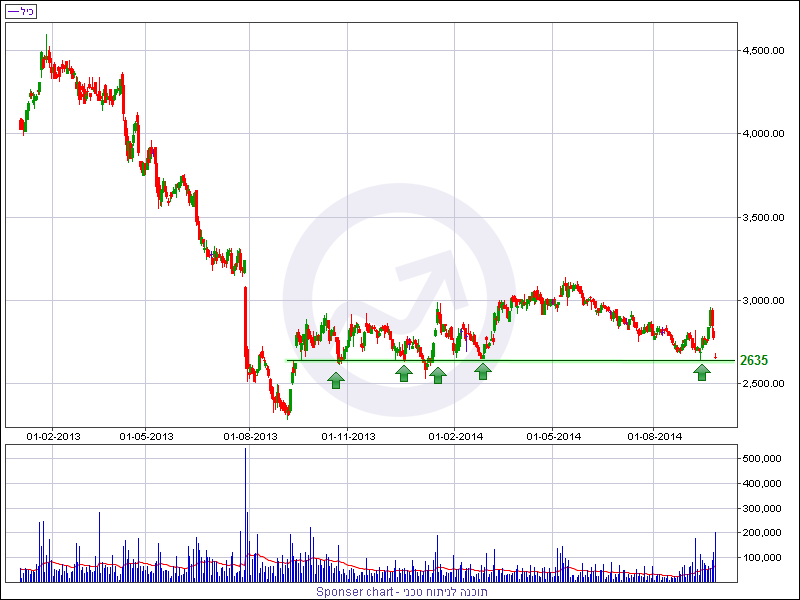Click the green 2635 support level label
Image resolution: width=800 pixels, height=600 pixels.
(x=753, y=361)
